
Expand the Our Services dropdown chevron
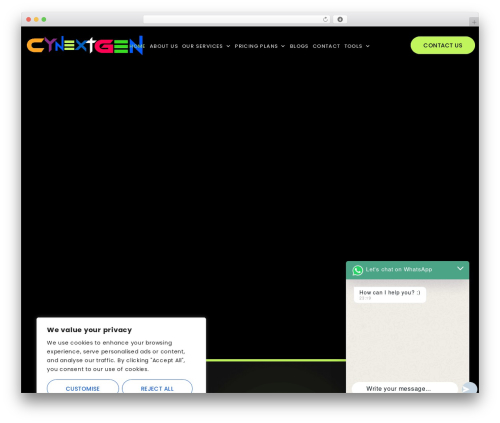[x=228, y=46]
